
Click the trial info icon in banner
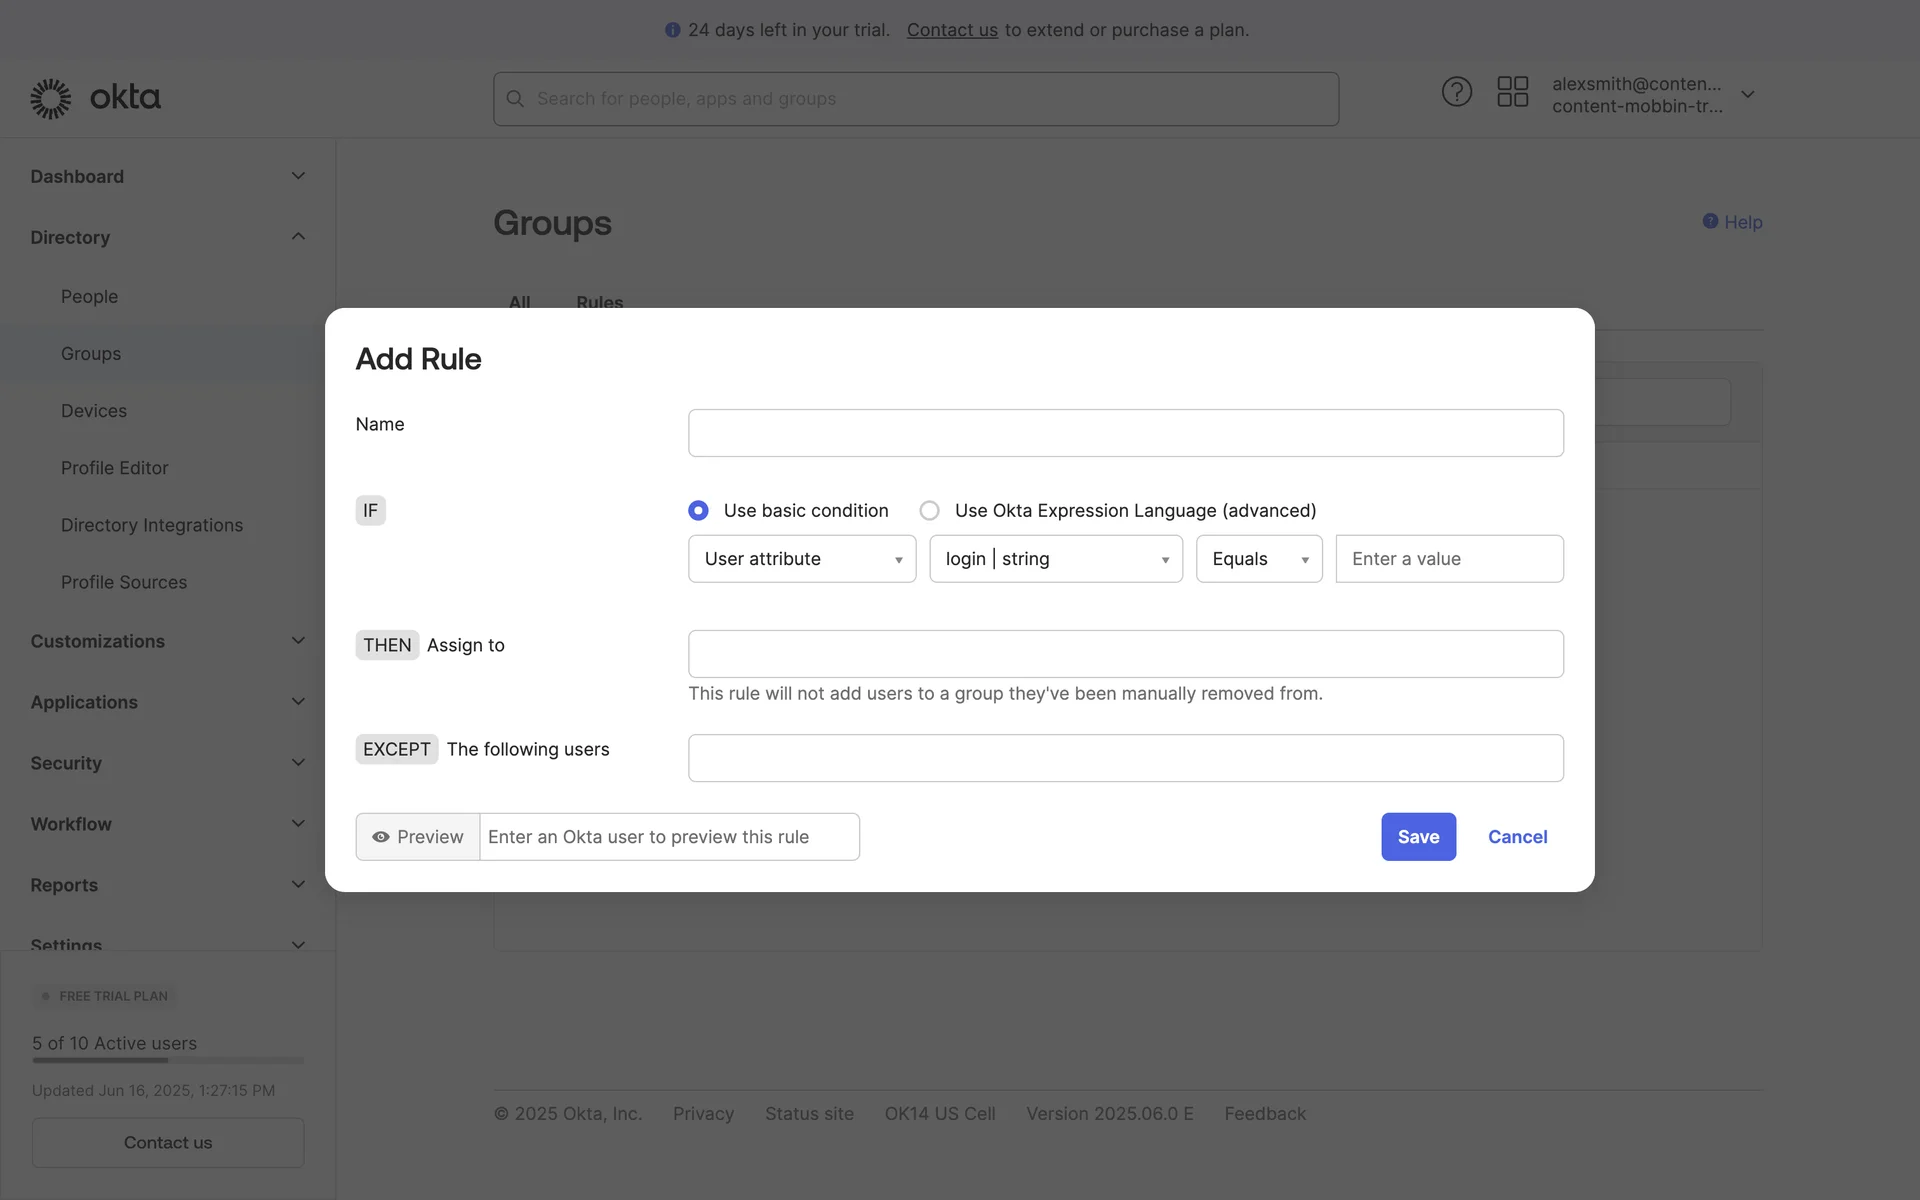pyautogui.click(x=672, y=30)
